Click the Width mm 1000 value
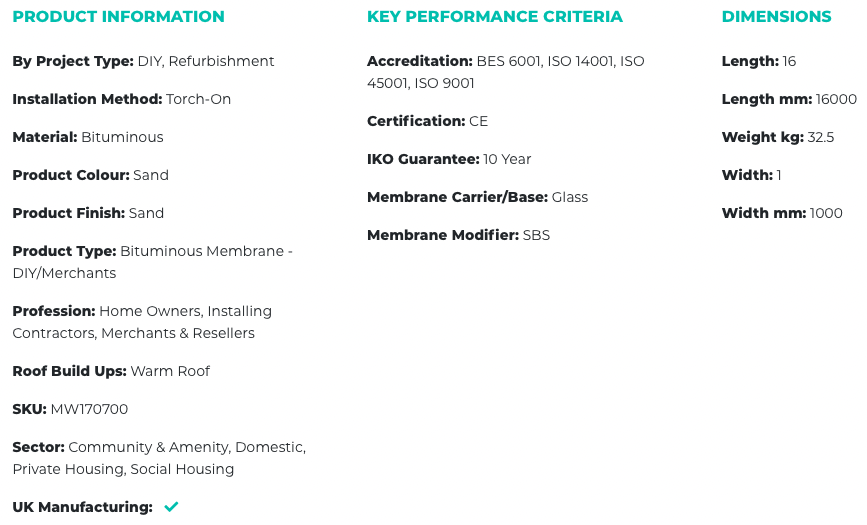Image resolution: width=867 pixels, height=525 pixels. (x=826, y=214)
